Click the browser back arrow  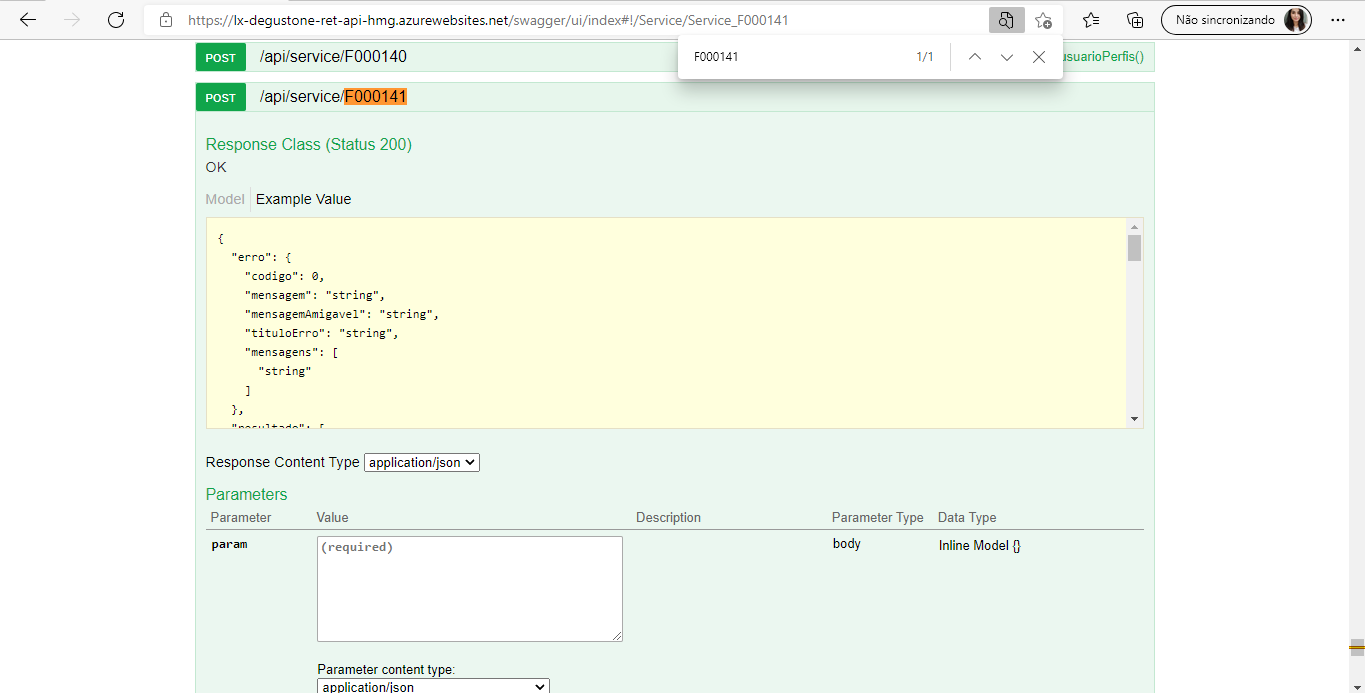tap(27, 20)
